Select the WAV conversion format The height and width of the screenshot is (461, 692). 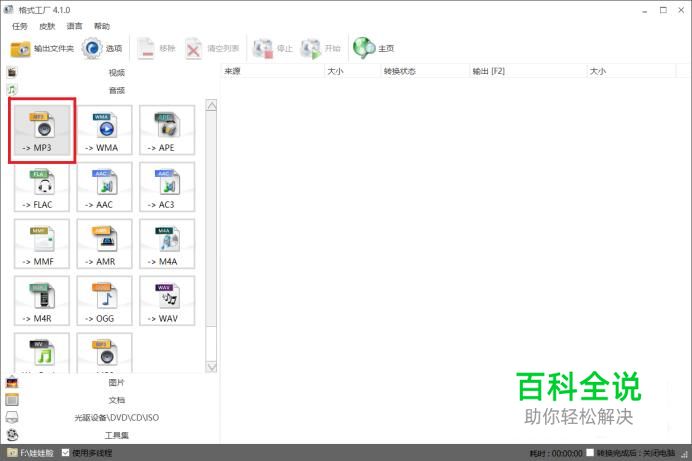click(167, 301)
